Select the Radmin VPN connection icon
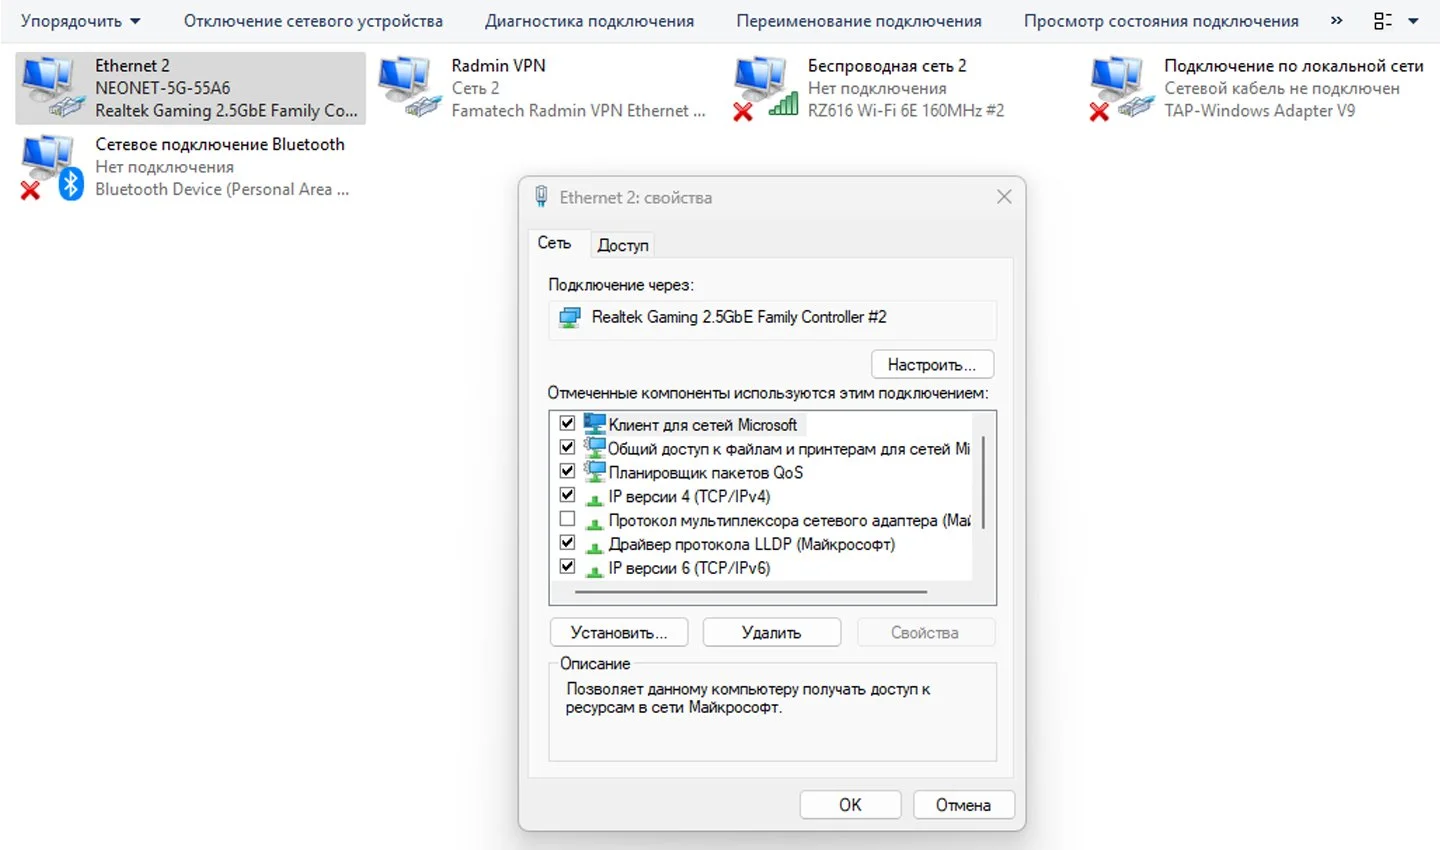The image size is (1440, 850). (409, 88)
